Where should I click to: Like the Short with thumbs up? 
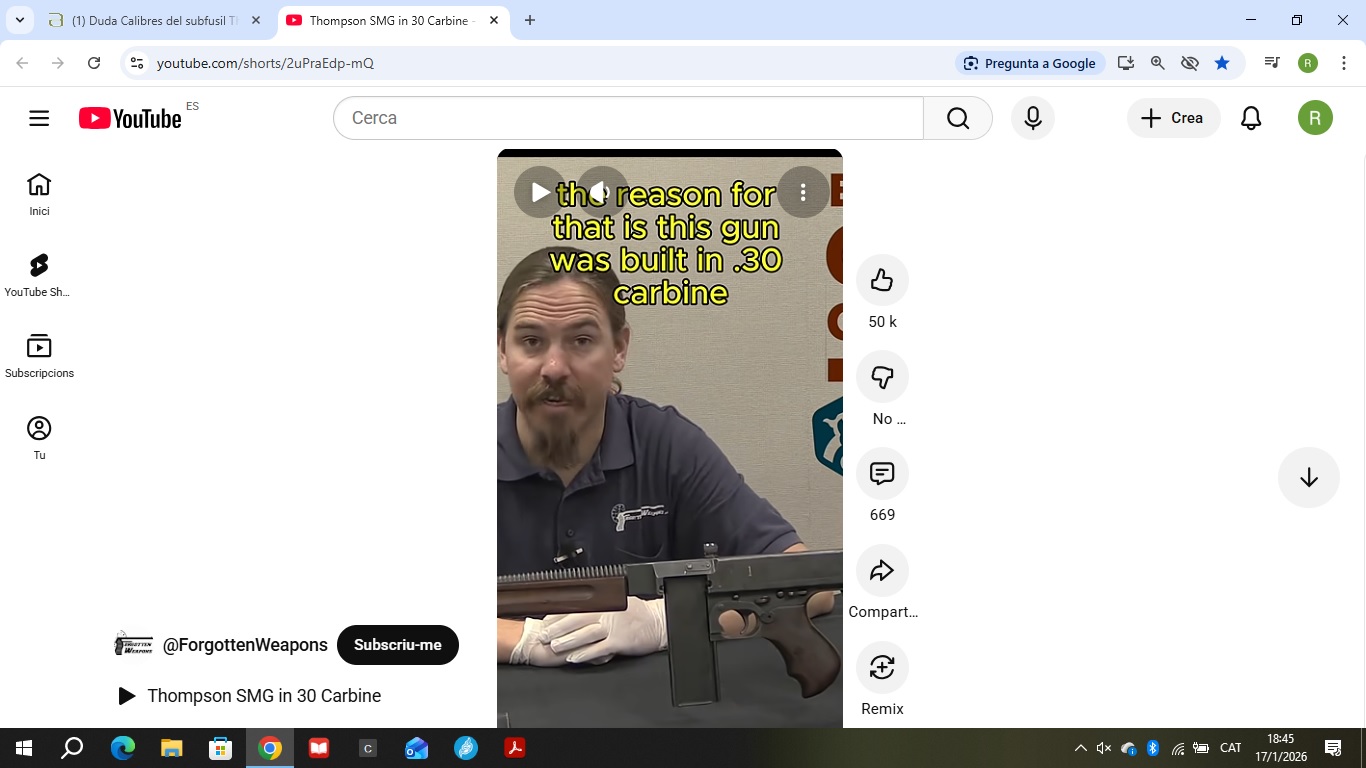pyautogui.click(x=882, y=280)
